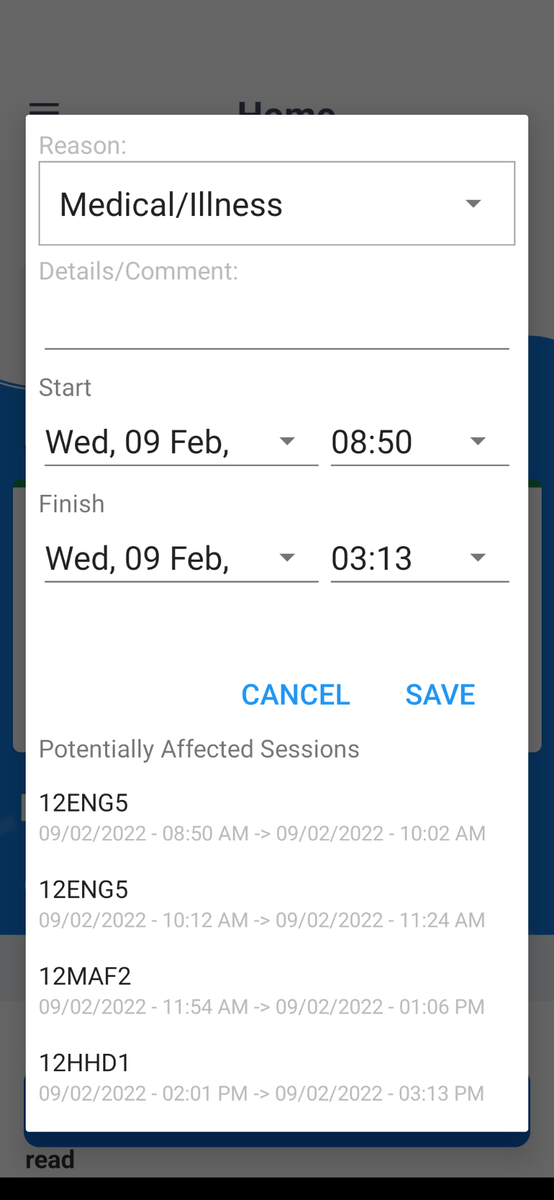Open the Finish date Wed, 09 Feb selector
This screenshot has width=554, height=1200.
pos(181,558)
